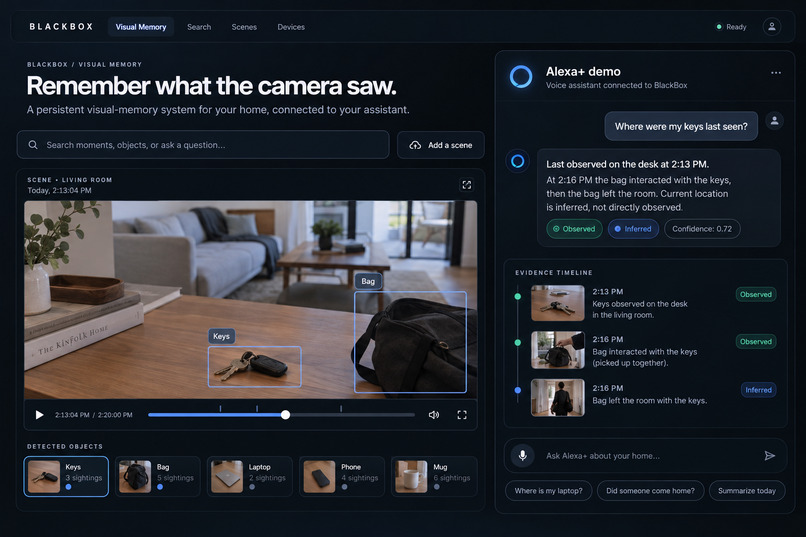Open the bag left room evidence thumbnail
The image size is (806, 537).
coord(558,397)
